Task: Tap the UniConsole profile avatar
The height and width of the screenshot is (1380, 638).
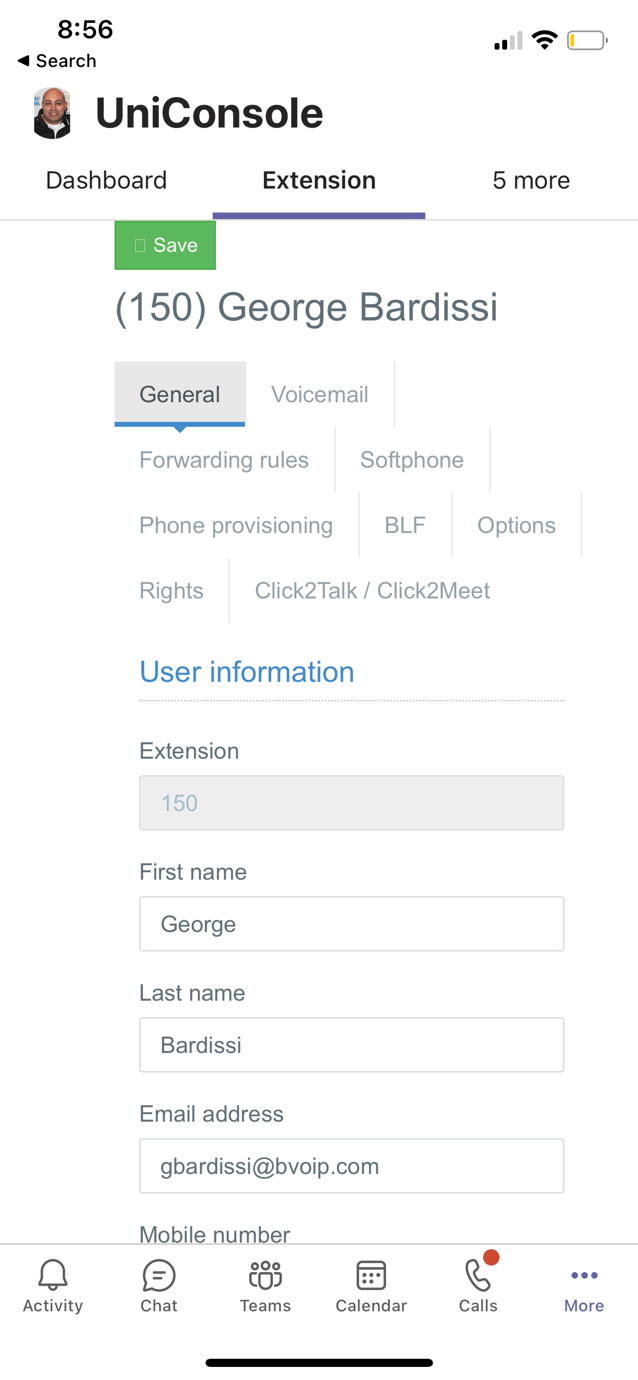Action: (52, 113)
